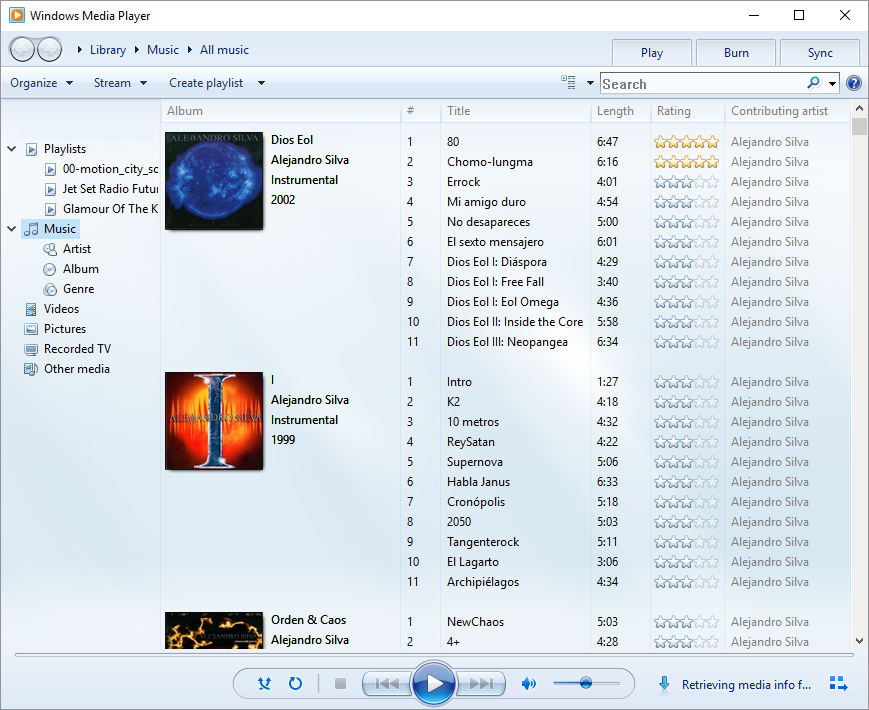Open the view options dropdown arrow
The height and width of the screenshot is (710, 869).
(590, 84)
